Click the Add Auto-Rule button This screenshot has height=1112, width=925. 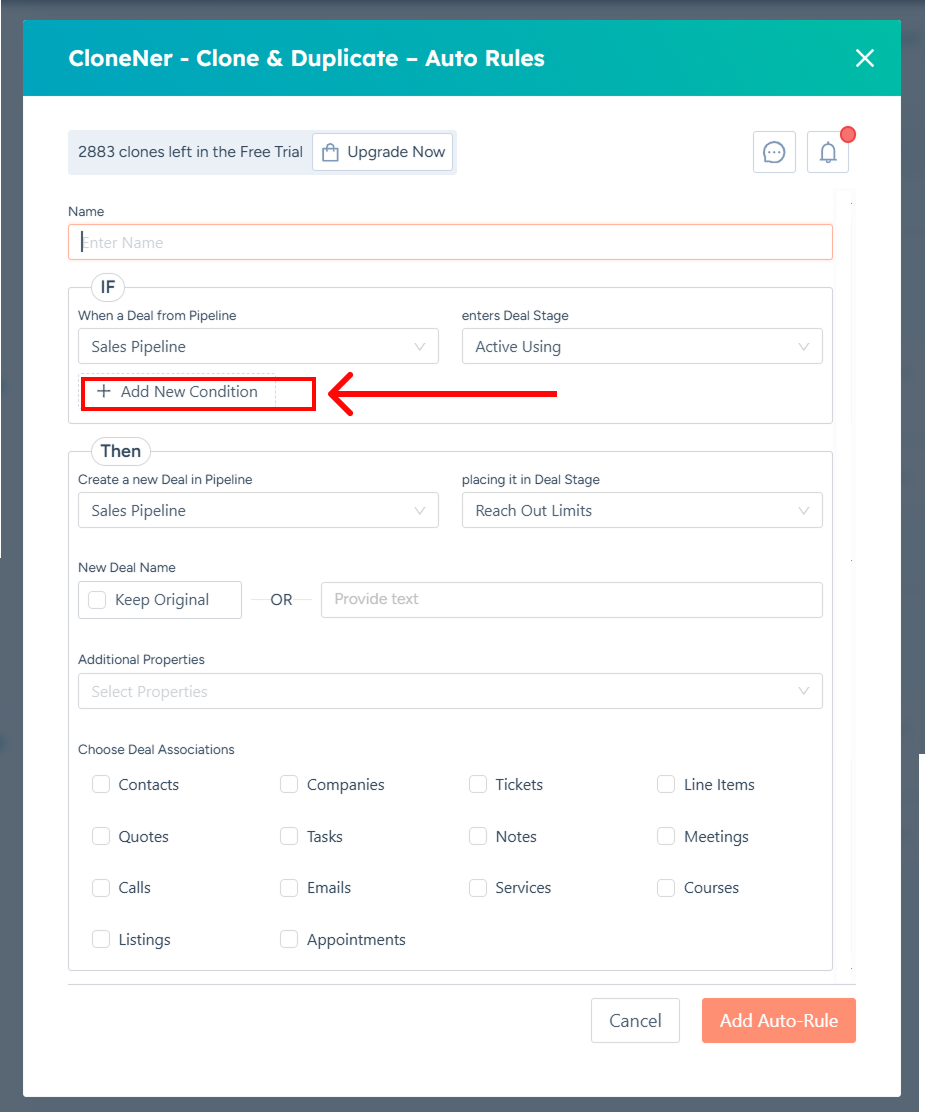779,1021
